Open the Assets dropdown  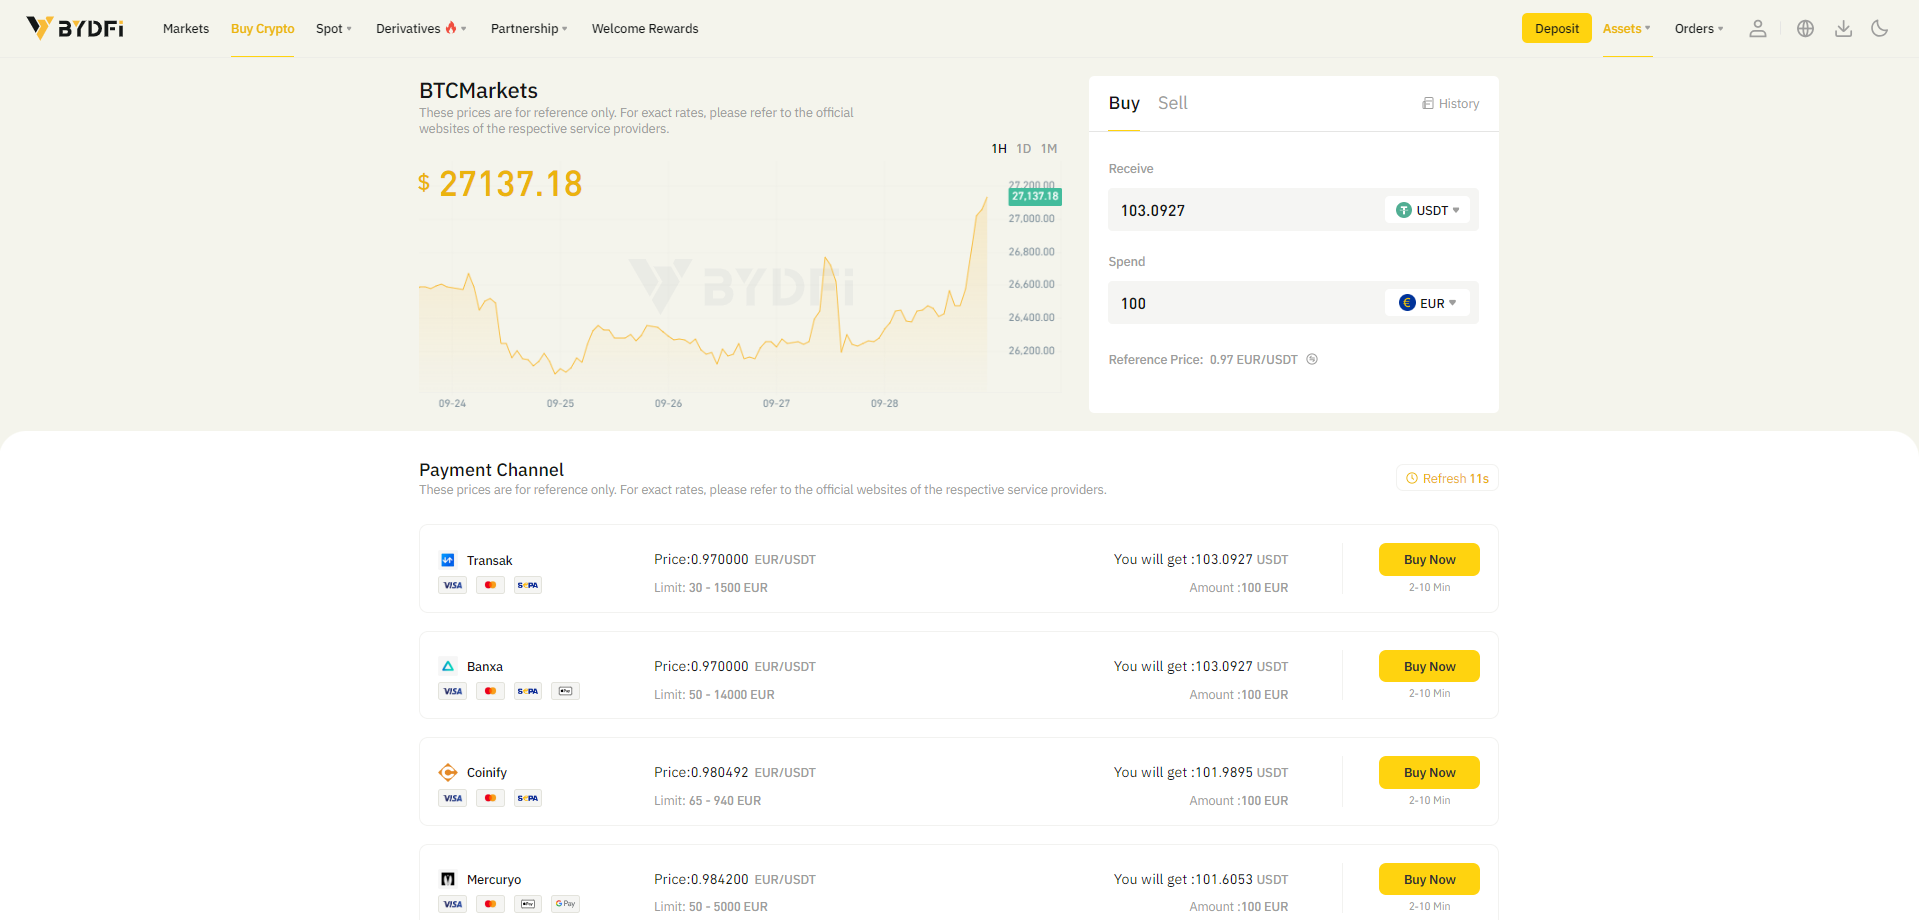click(1627, 29)
